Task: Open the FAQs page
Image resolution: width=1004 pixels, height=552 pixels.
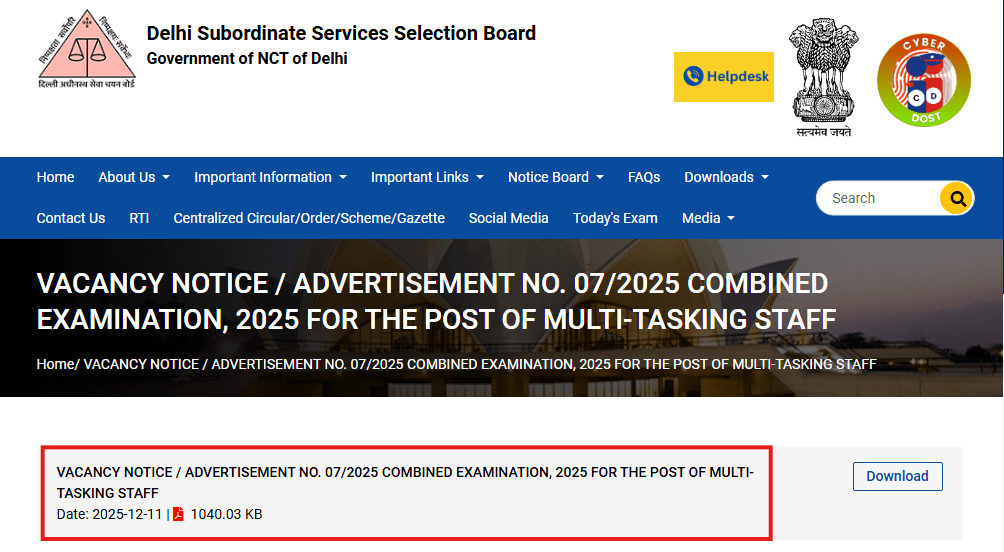Action: pyautogui.click(x=644, y=177)
